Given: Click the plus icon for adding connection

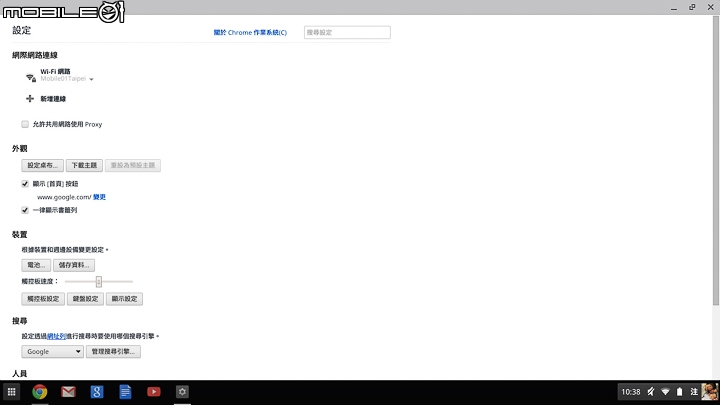Looking at the screenshot, I should pos(30,99).
